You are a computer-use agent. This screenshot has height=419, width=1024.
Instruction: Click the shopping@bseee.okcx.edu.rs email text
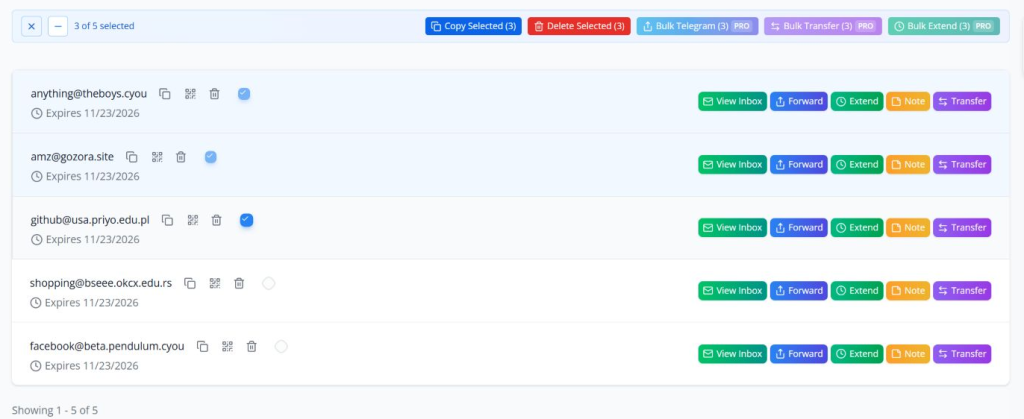pos(101,283)
